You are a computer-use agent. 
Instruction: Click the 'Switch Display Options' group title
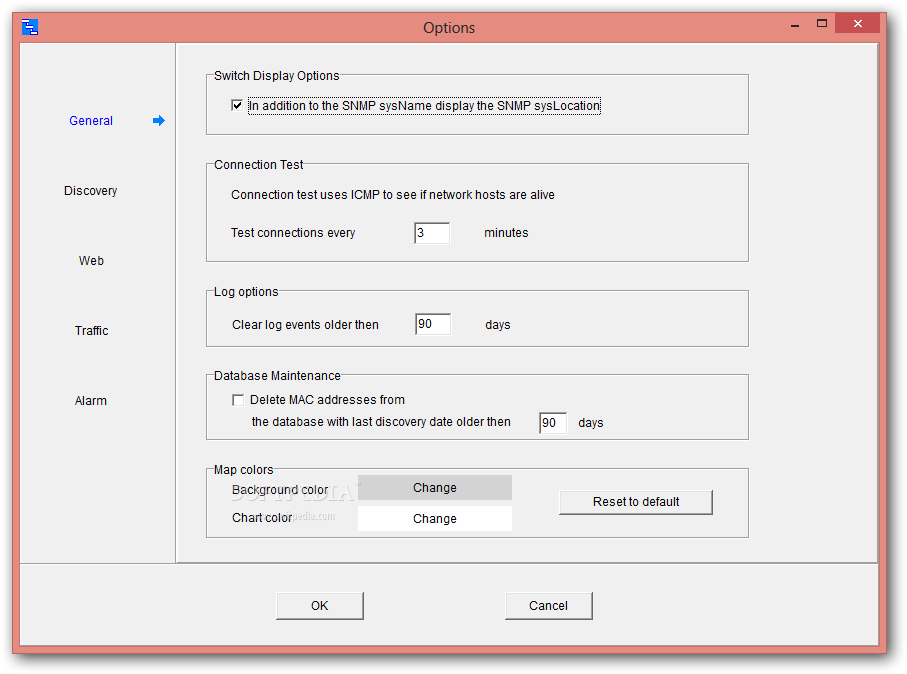pyautogui.click(x=276, y=76)
